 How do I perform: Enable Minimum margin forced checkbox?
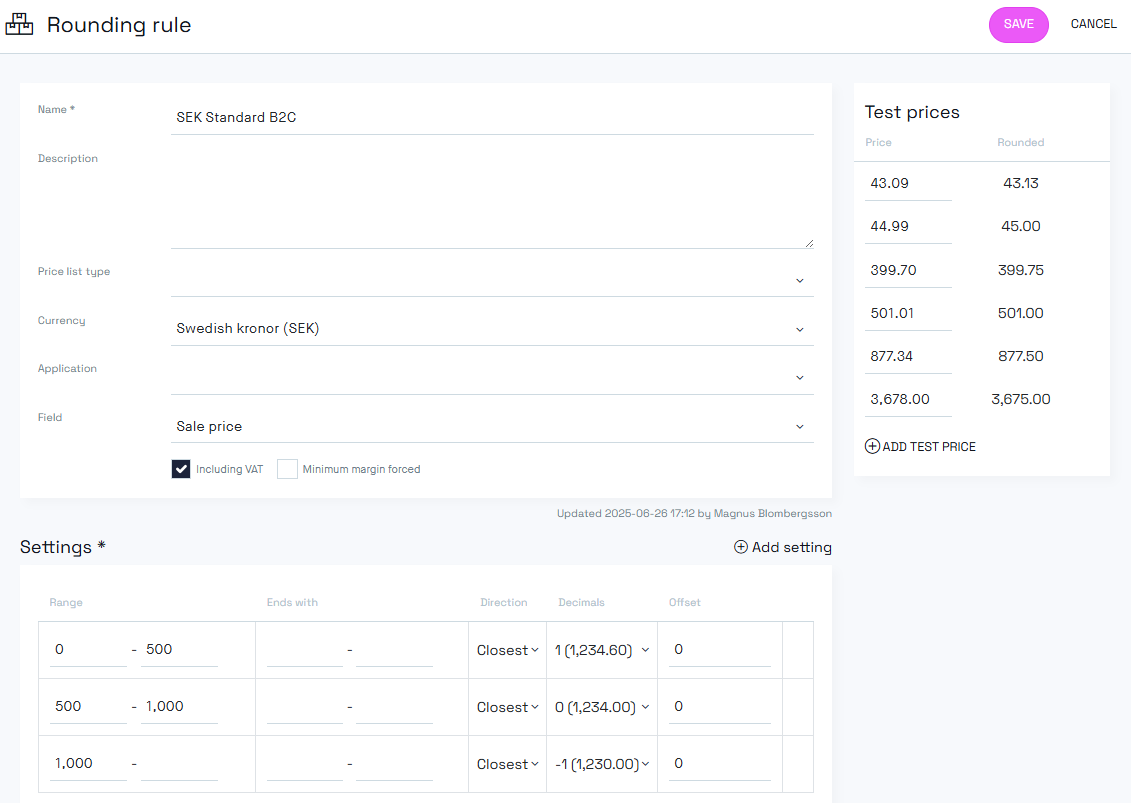point(287,469)
